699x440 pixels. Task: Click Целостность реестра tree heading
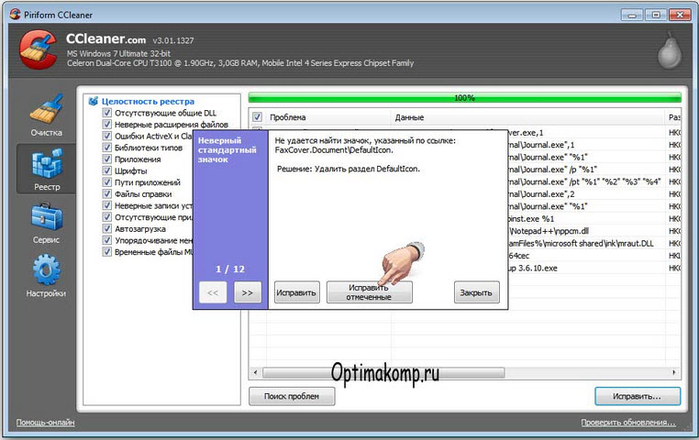pyautogui.click(x=148, y=102)
